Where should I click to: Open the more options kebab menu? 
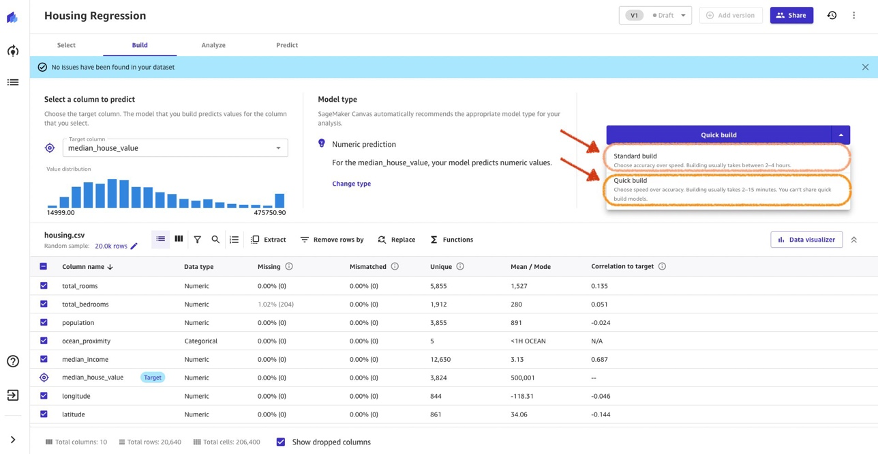(x=854, y=15)
